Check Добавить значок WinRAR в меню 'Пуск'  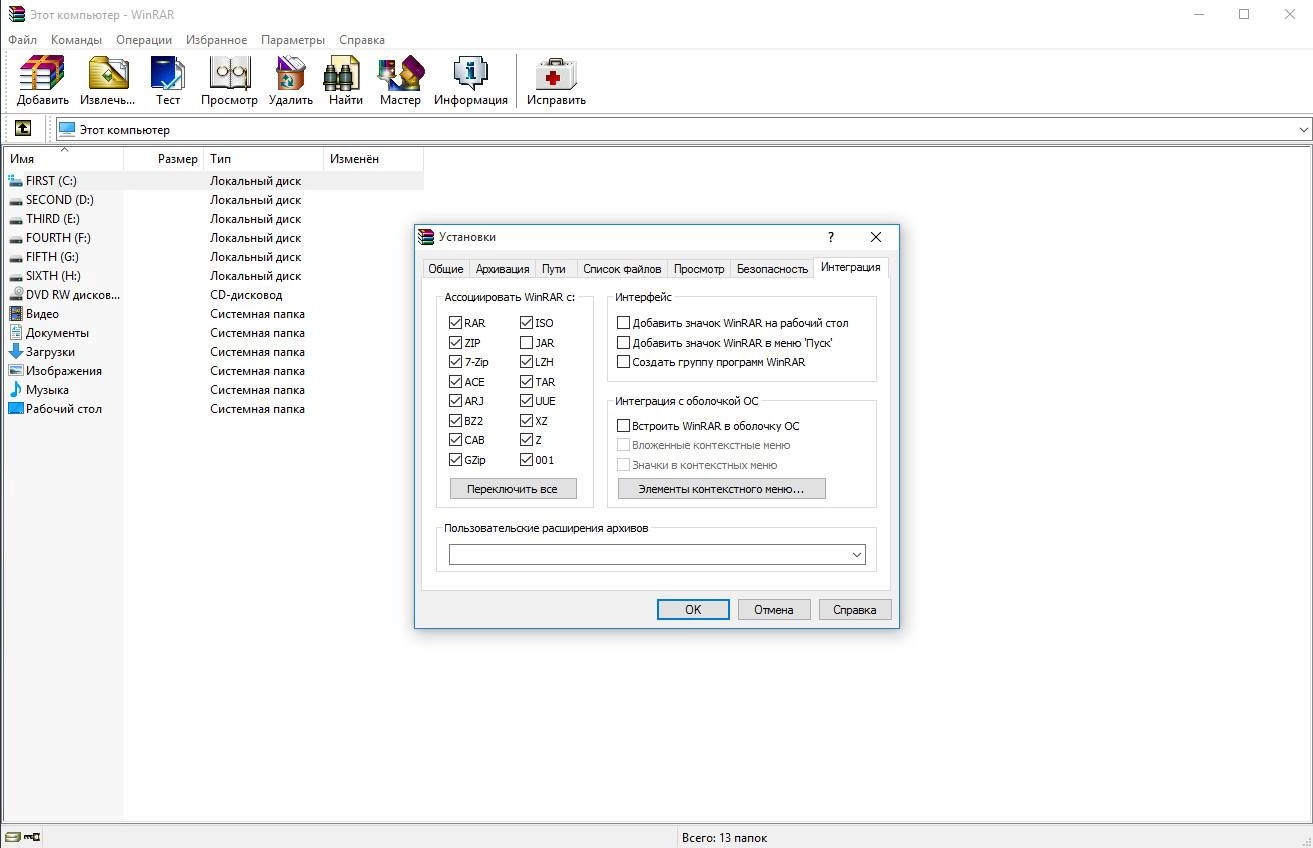(x=623, y=343)
